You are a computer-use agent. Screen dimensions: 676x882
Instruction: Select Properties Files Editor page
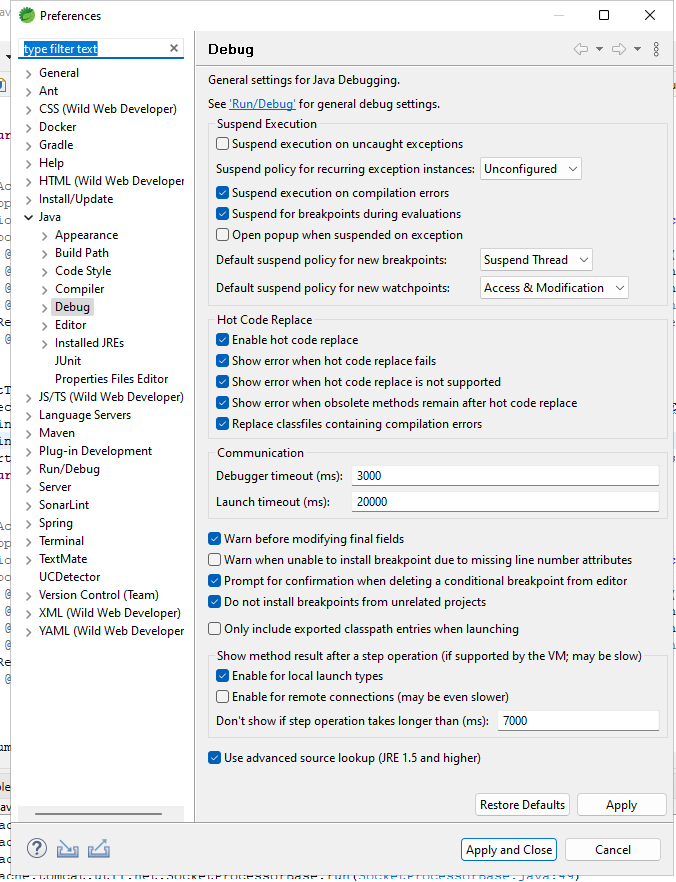click(x=111, y=379)
